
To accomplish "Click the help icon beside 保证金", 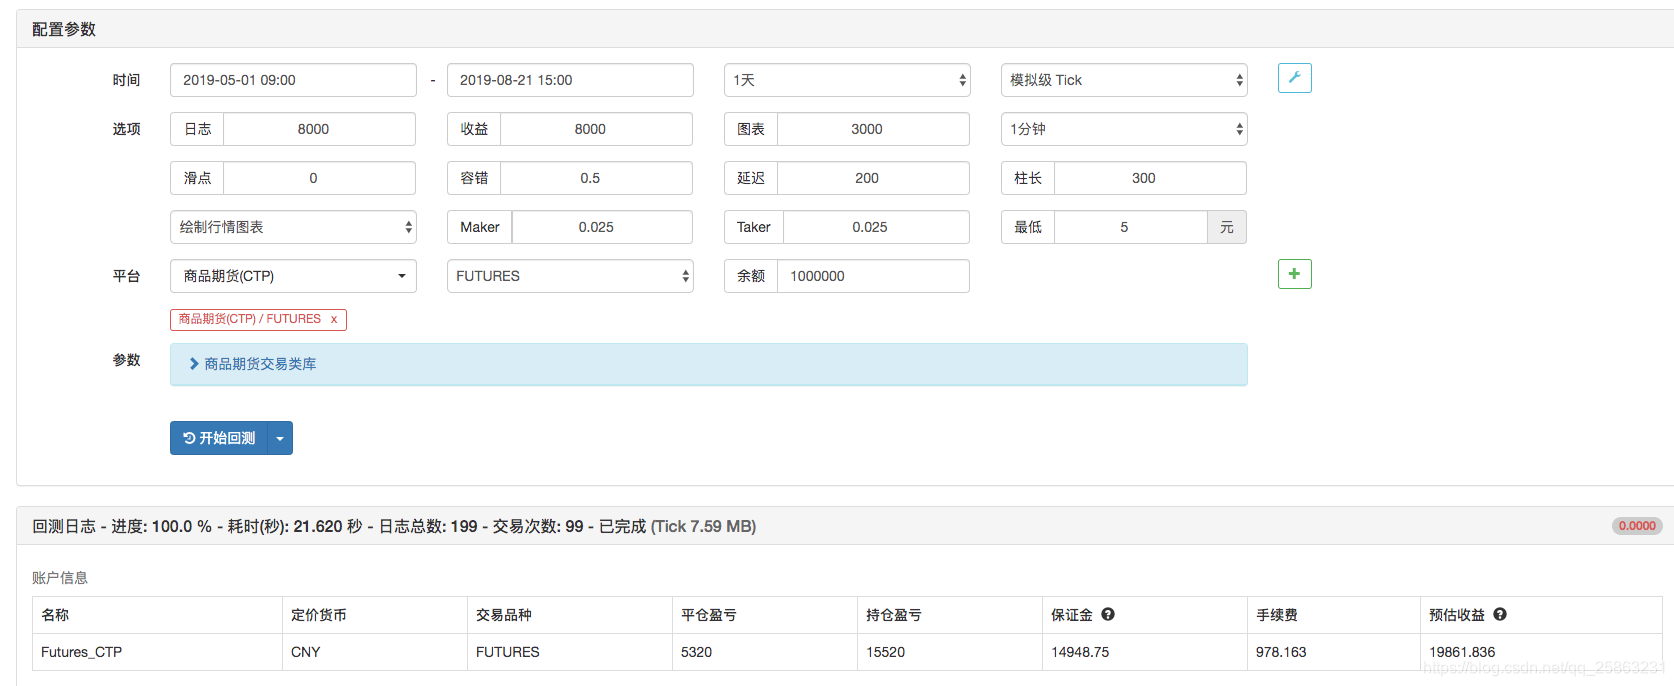I will [x=1108, y=614].
